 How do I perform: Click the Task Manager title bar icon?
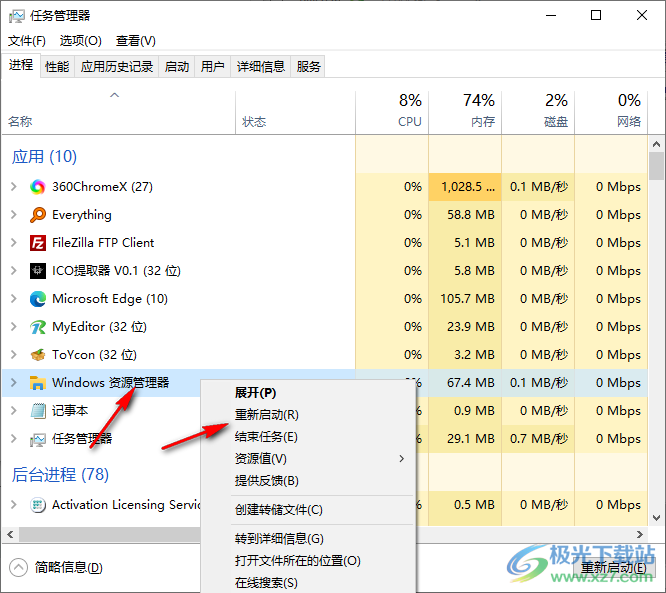(x=17, y=16)
